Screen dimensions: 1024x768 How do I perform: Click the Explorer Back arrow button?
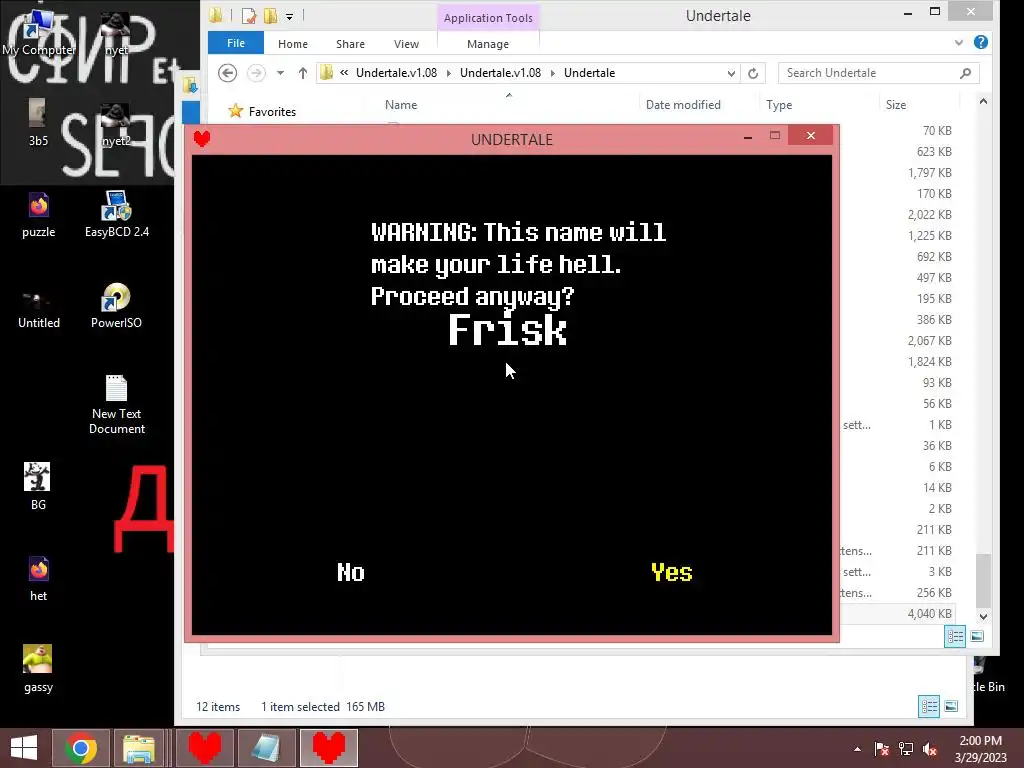point(227,72)
